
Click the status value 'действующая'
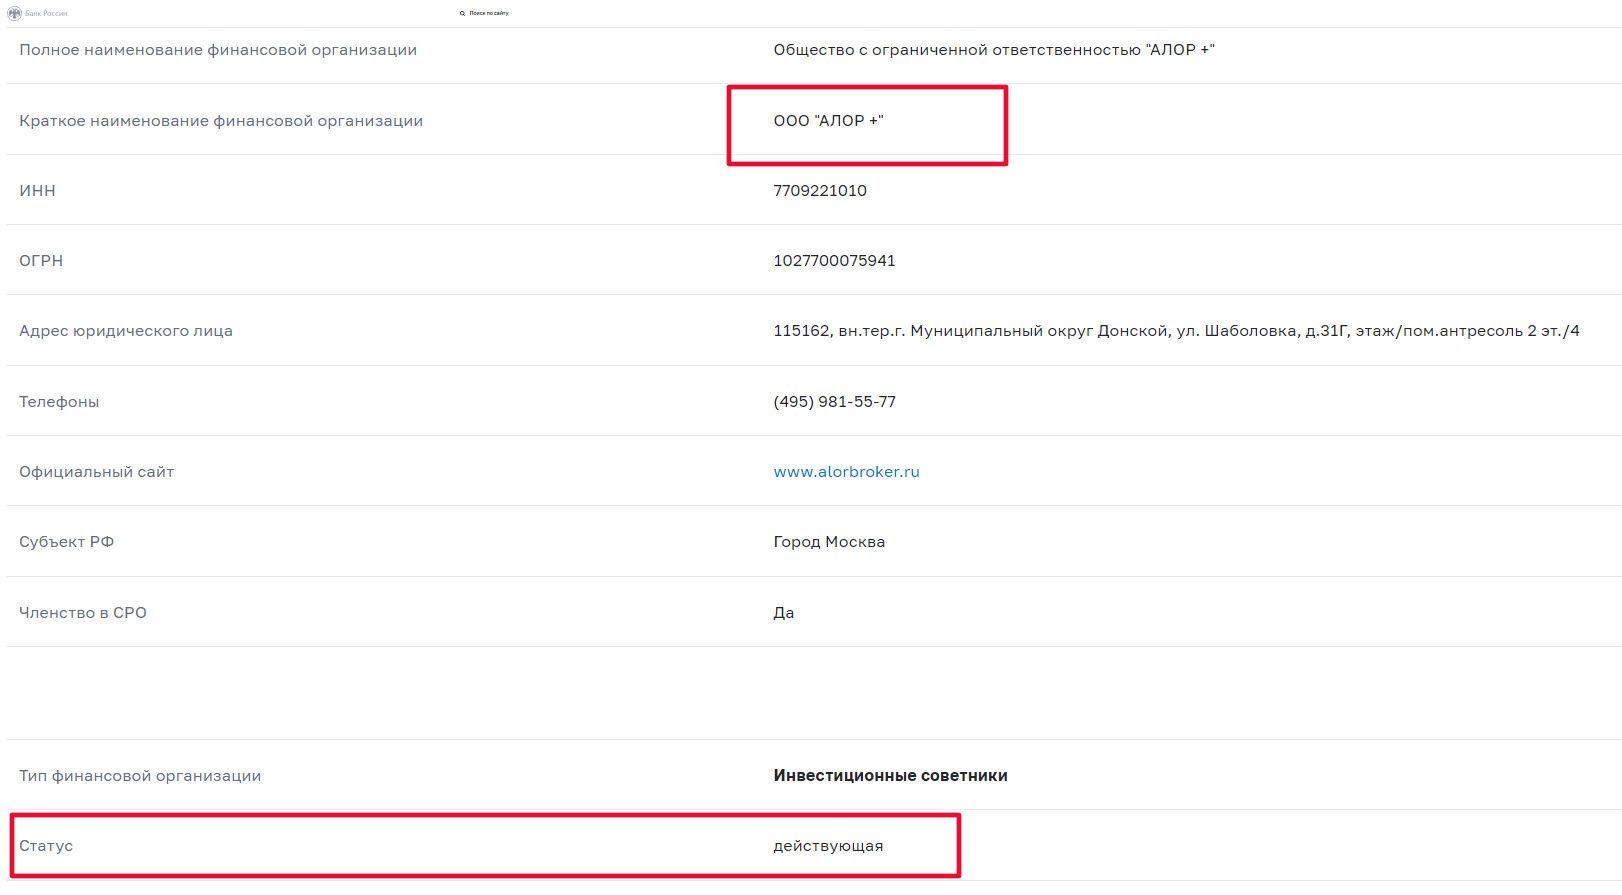click(x=828, y=846)
